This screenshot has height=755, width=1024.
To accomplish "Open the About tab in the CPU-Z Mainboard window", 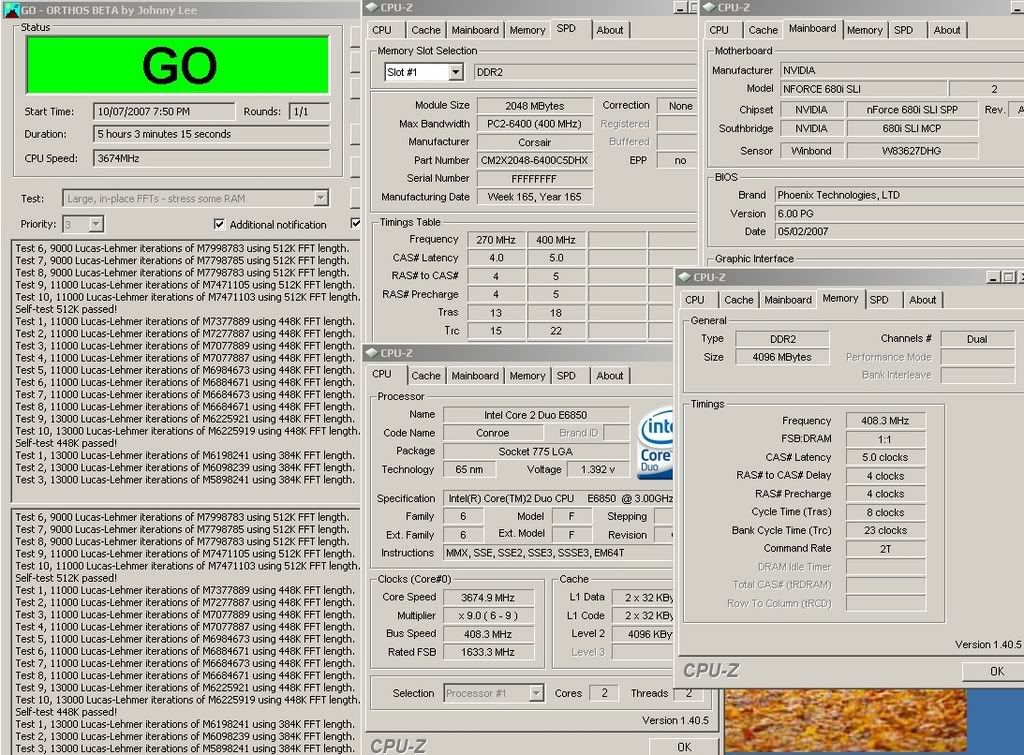I will click(x=947, y=30).
